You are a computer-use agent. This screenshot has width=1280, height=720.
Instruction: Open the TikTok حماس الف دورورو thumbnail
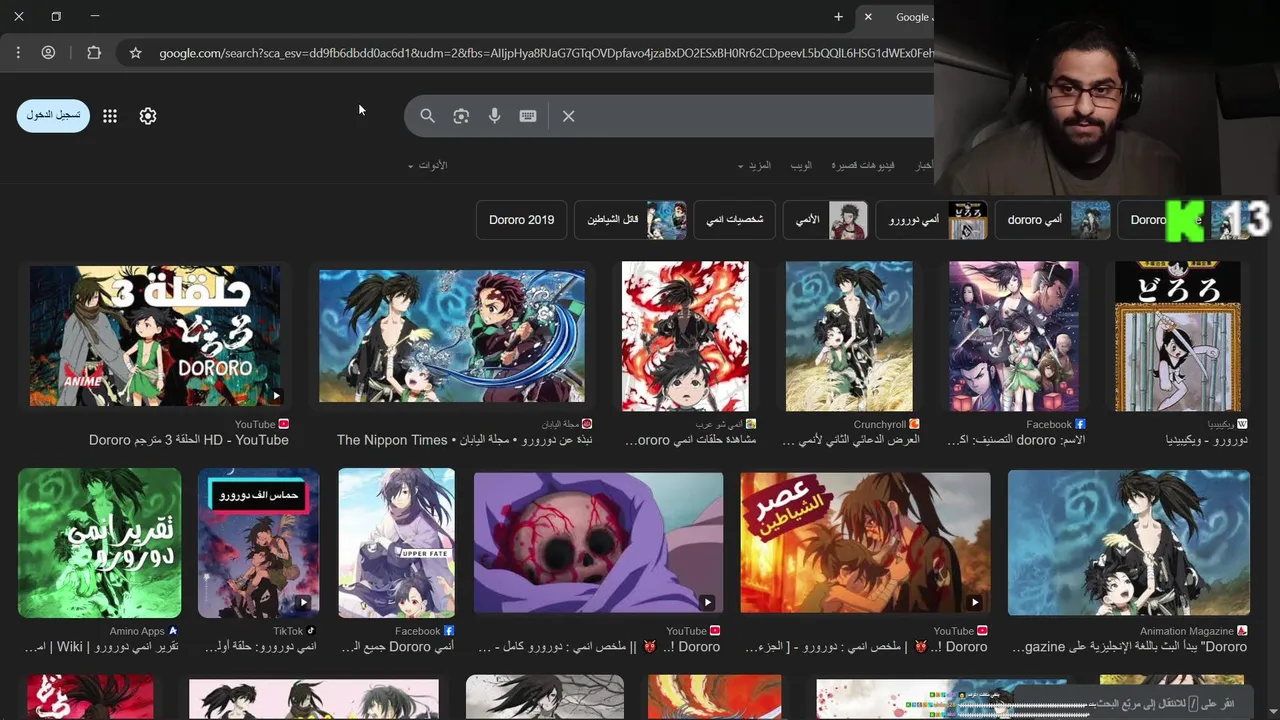click(x=259, y=543)
